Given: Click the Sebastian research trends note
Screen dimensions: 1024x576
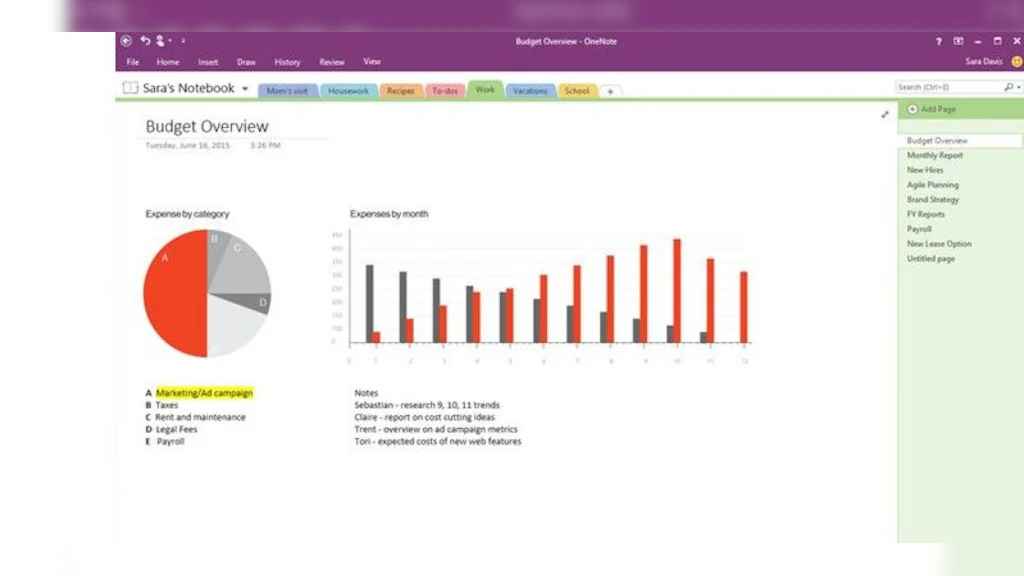Looking at the screenshot, I should pyautogui.click(x=427, y=405).
